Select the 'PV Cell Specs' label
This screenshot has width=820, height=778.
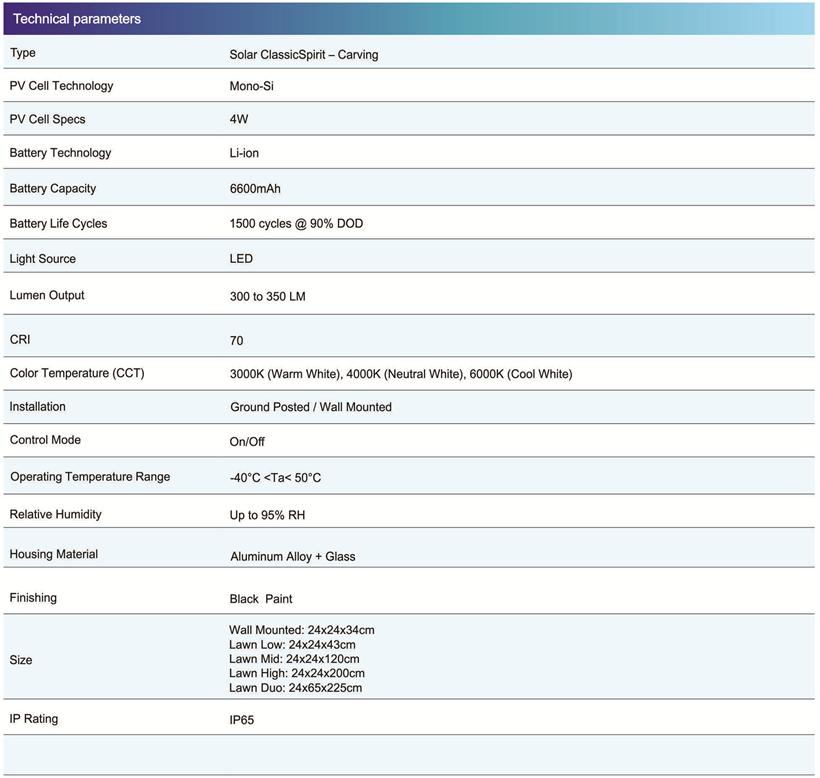(x=48, y=119)
